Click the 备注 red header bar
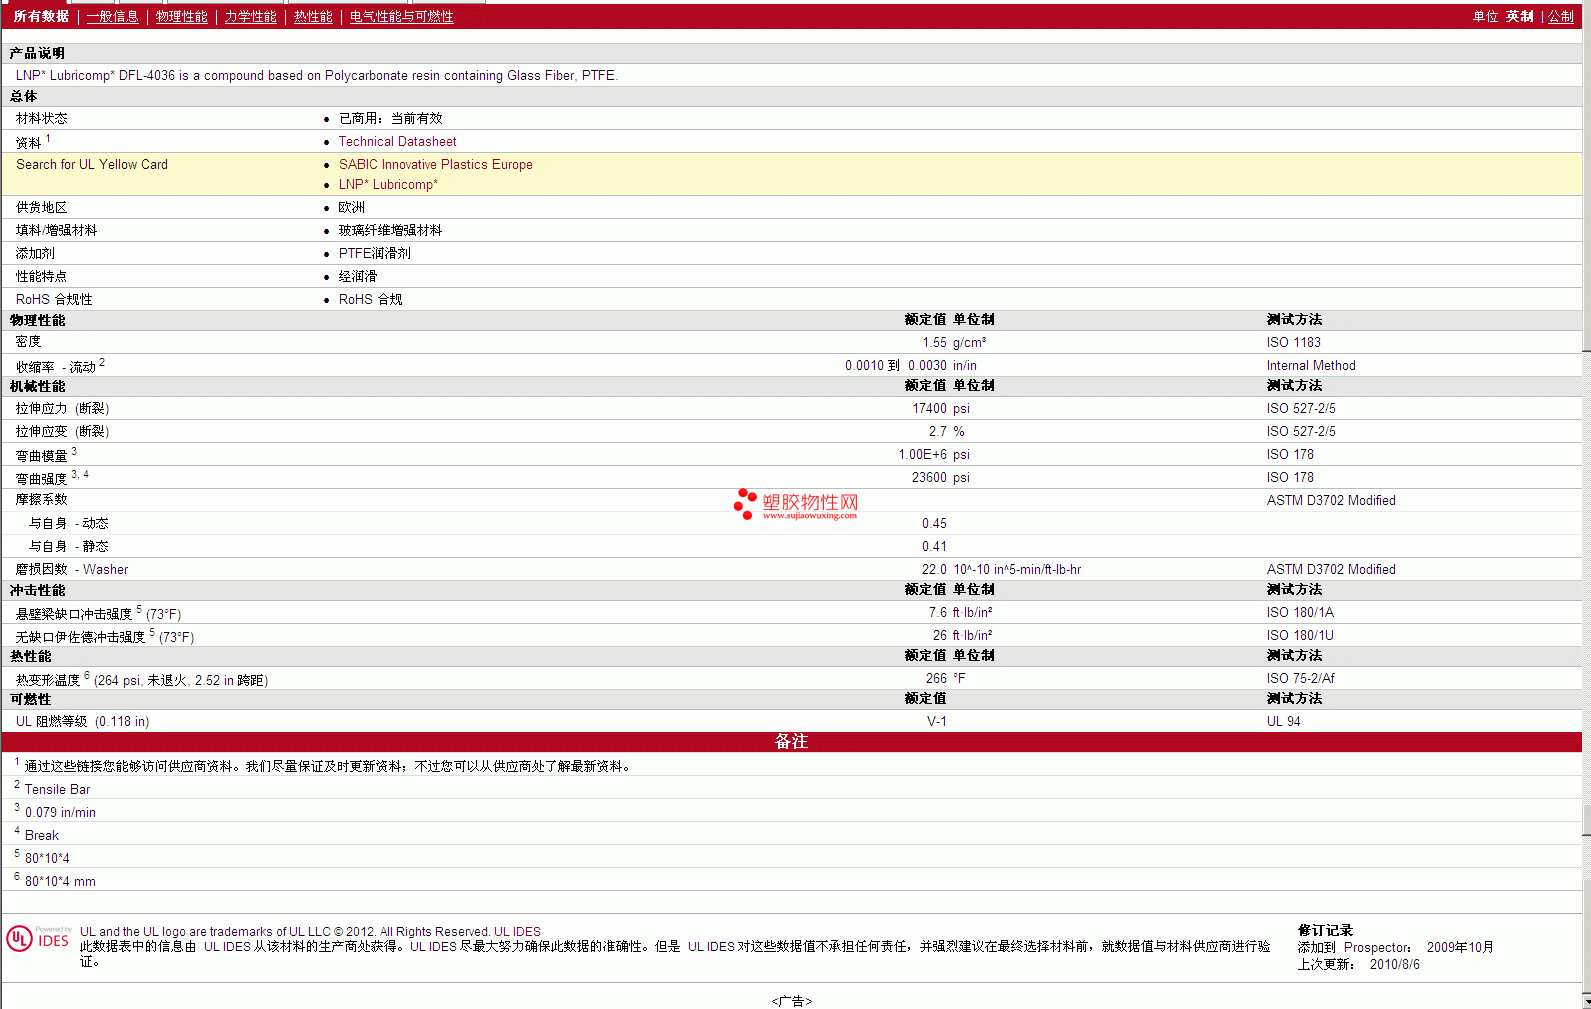Image resolution: width=1591 pixels, height=1009 pixels. coord(791,742)
